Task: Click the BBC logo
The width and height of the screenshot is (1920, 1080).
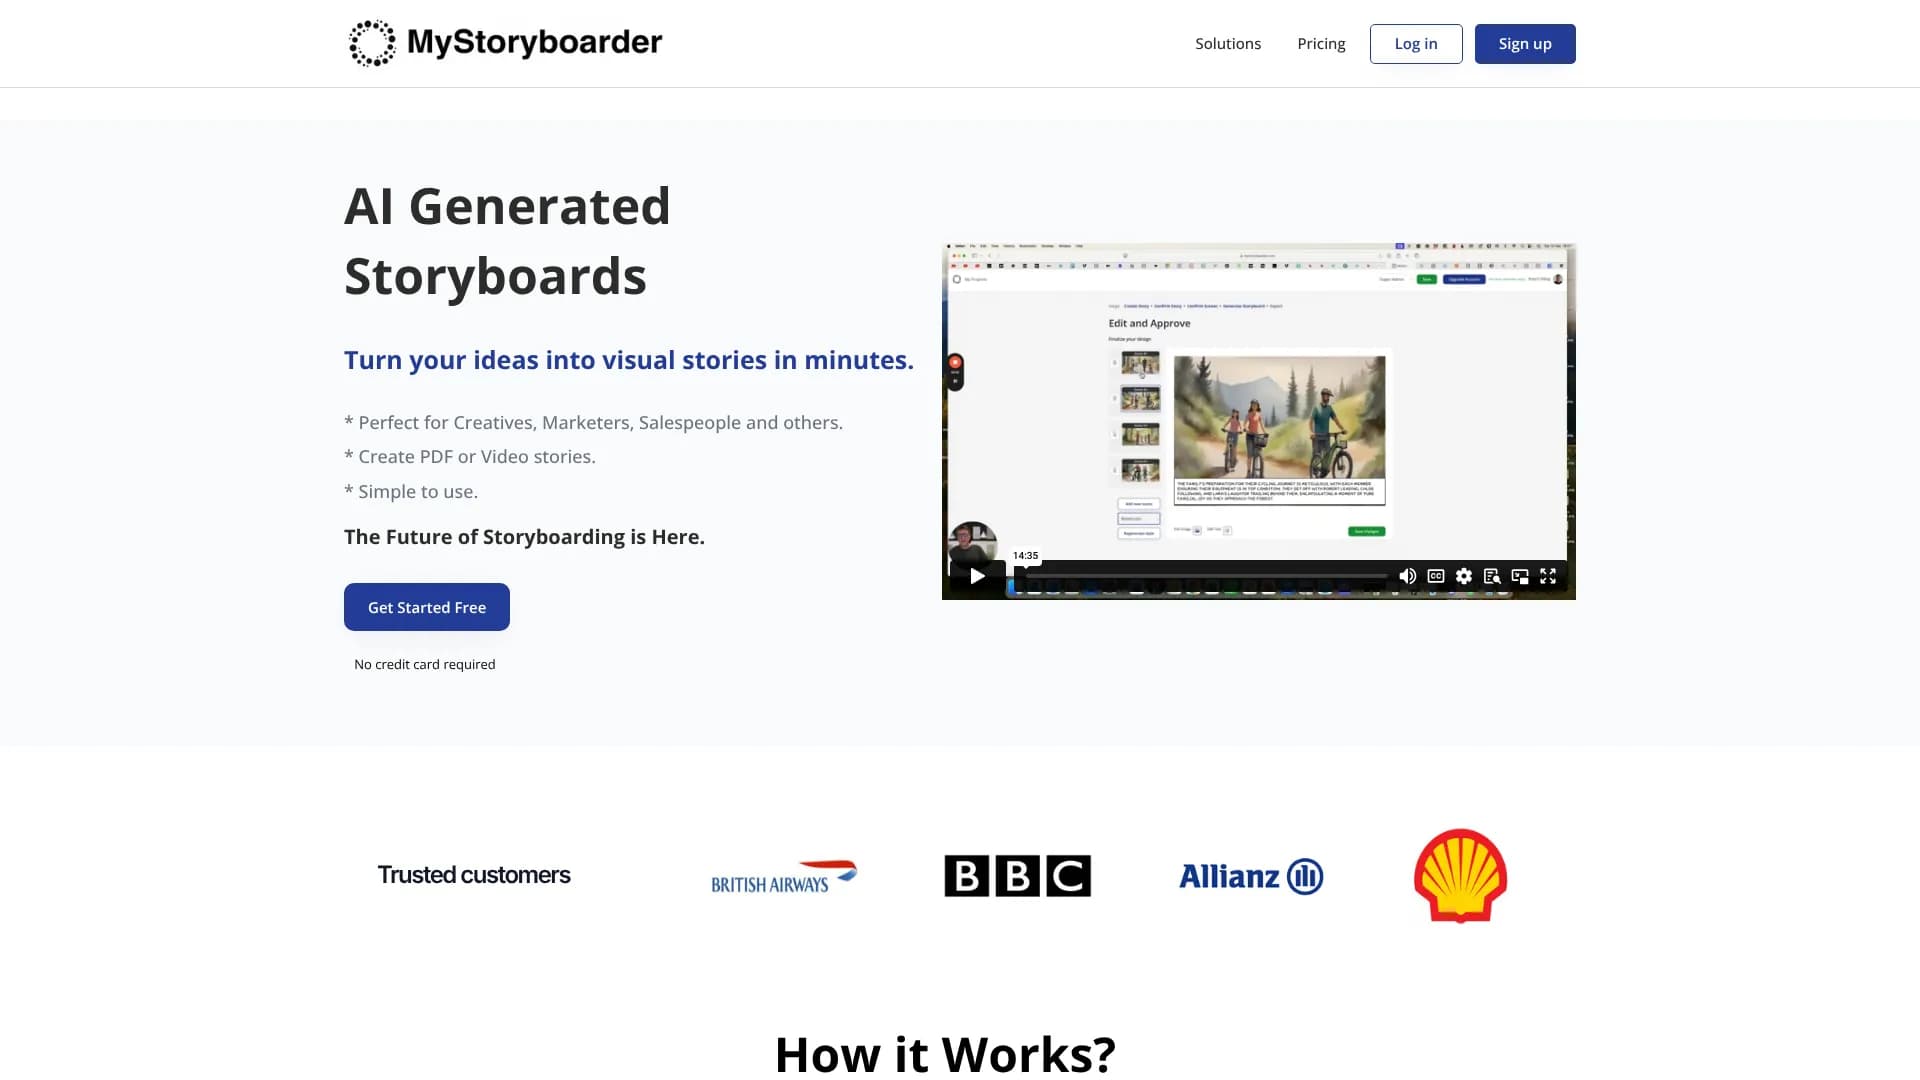Action: 1017,874
